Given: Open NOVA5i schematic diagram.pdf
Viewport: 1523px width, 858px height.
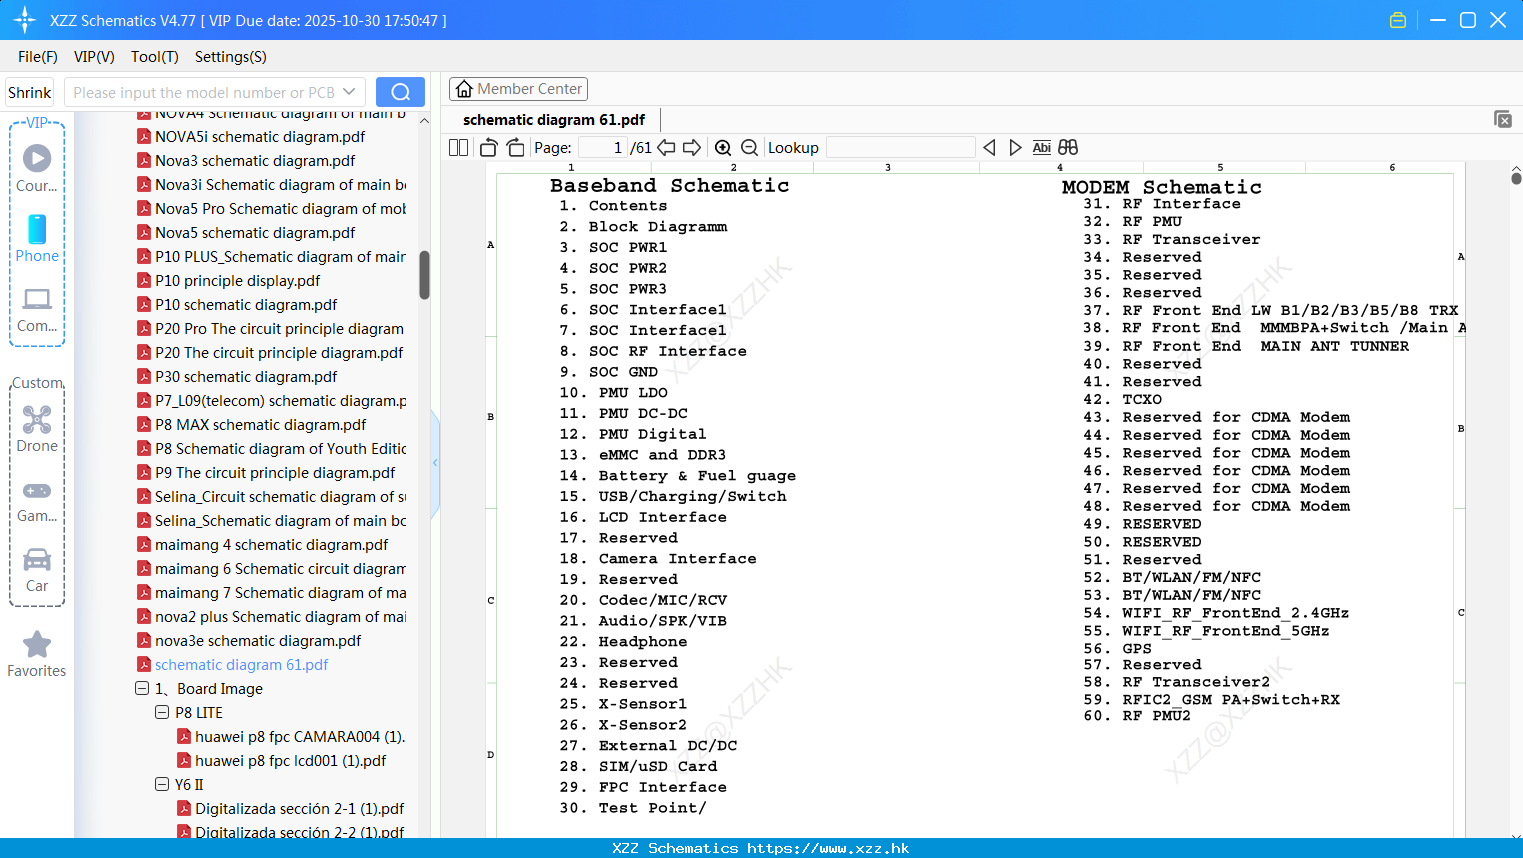Looking at the screenshot, I should click(x=260, y=136).
